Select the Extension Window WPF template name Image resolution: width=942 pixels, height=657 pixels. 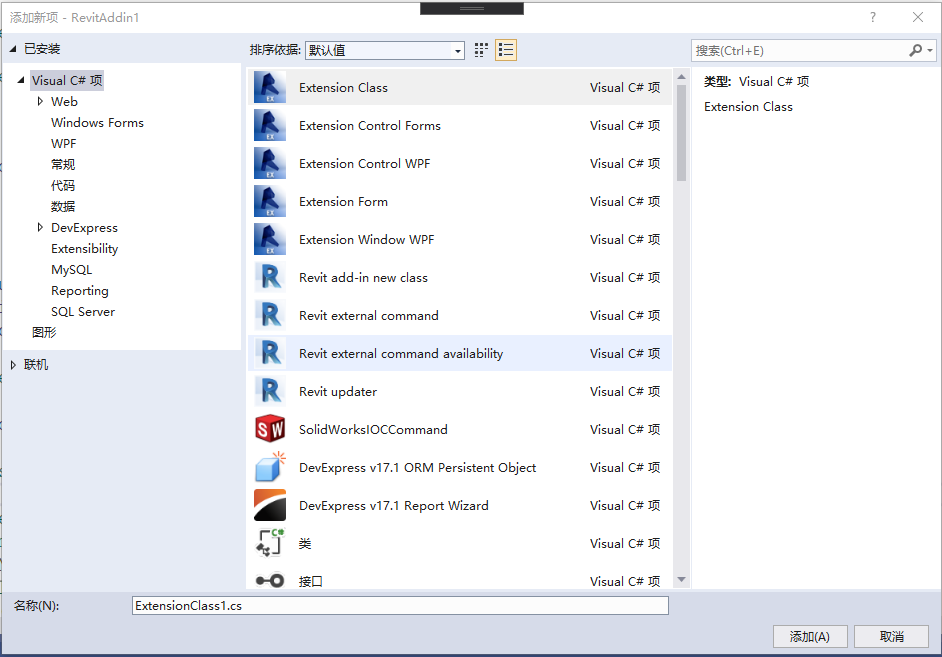[366, 240]
